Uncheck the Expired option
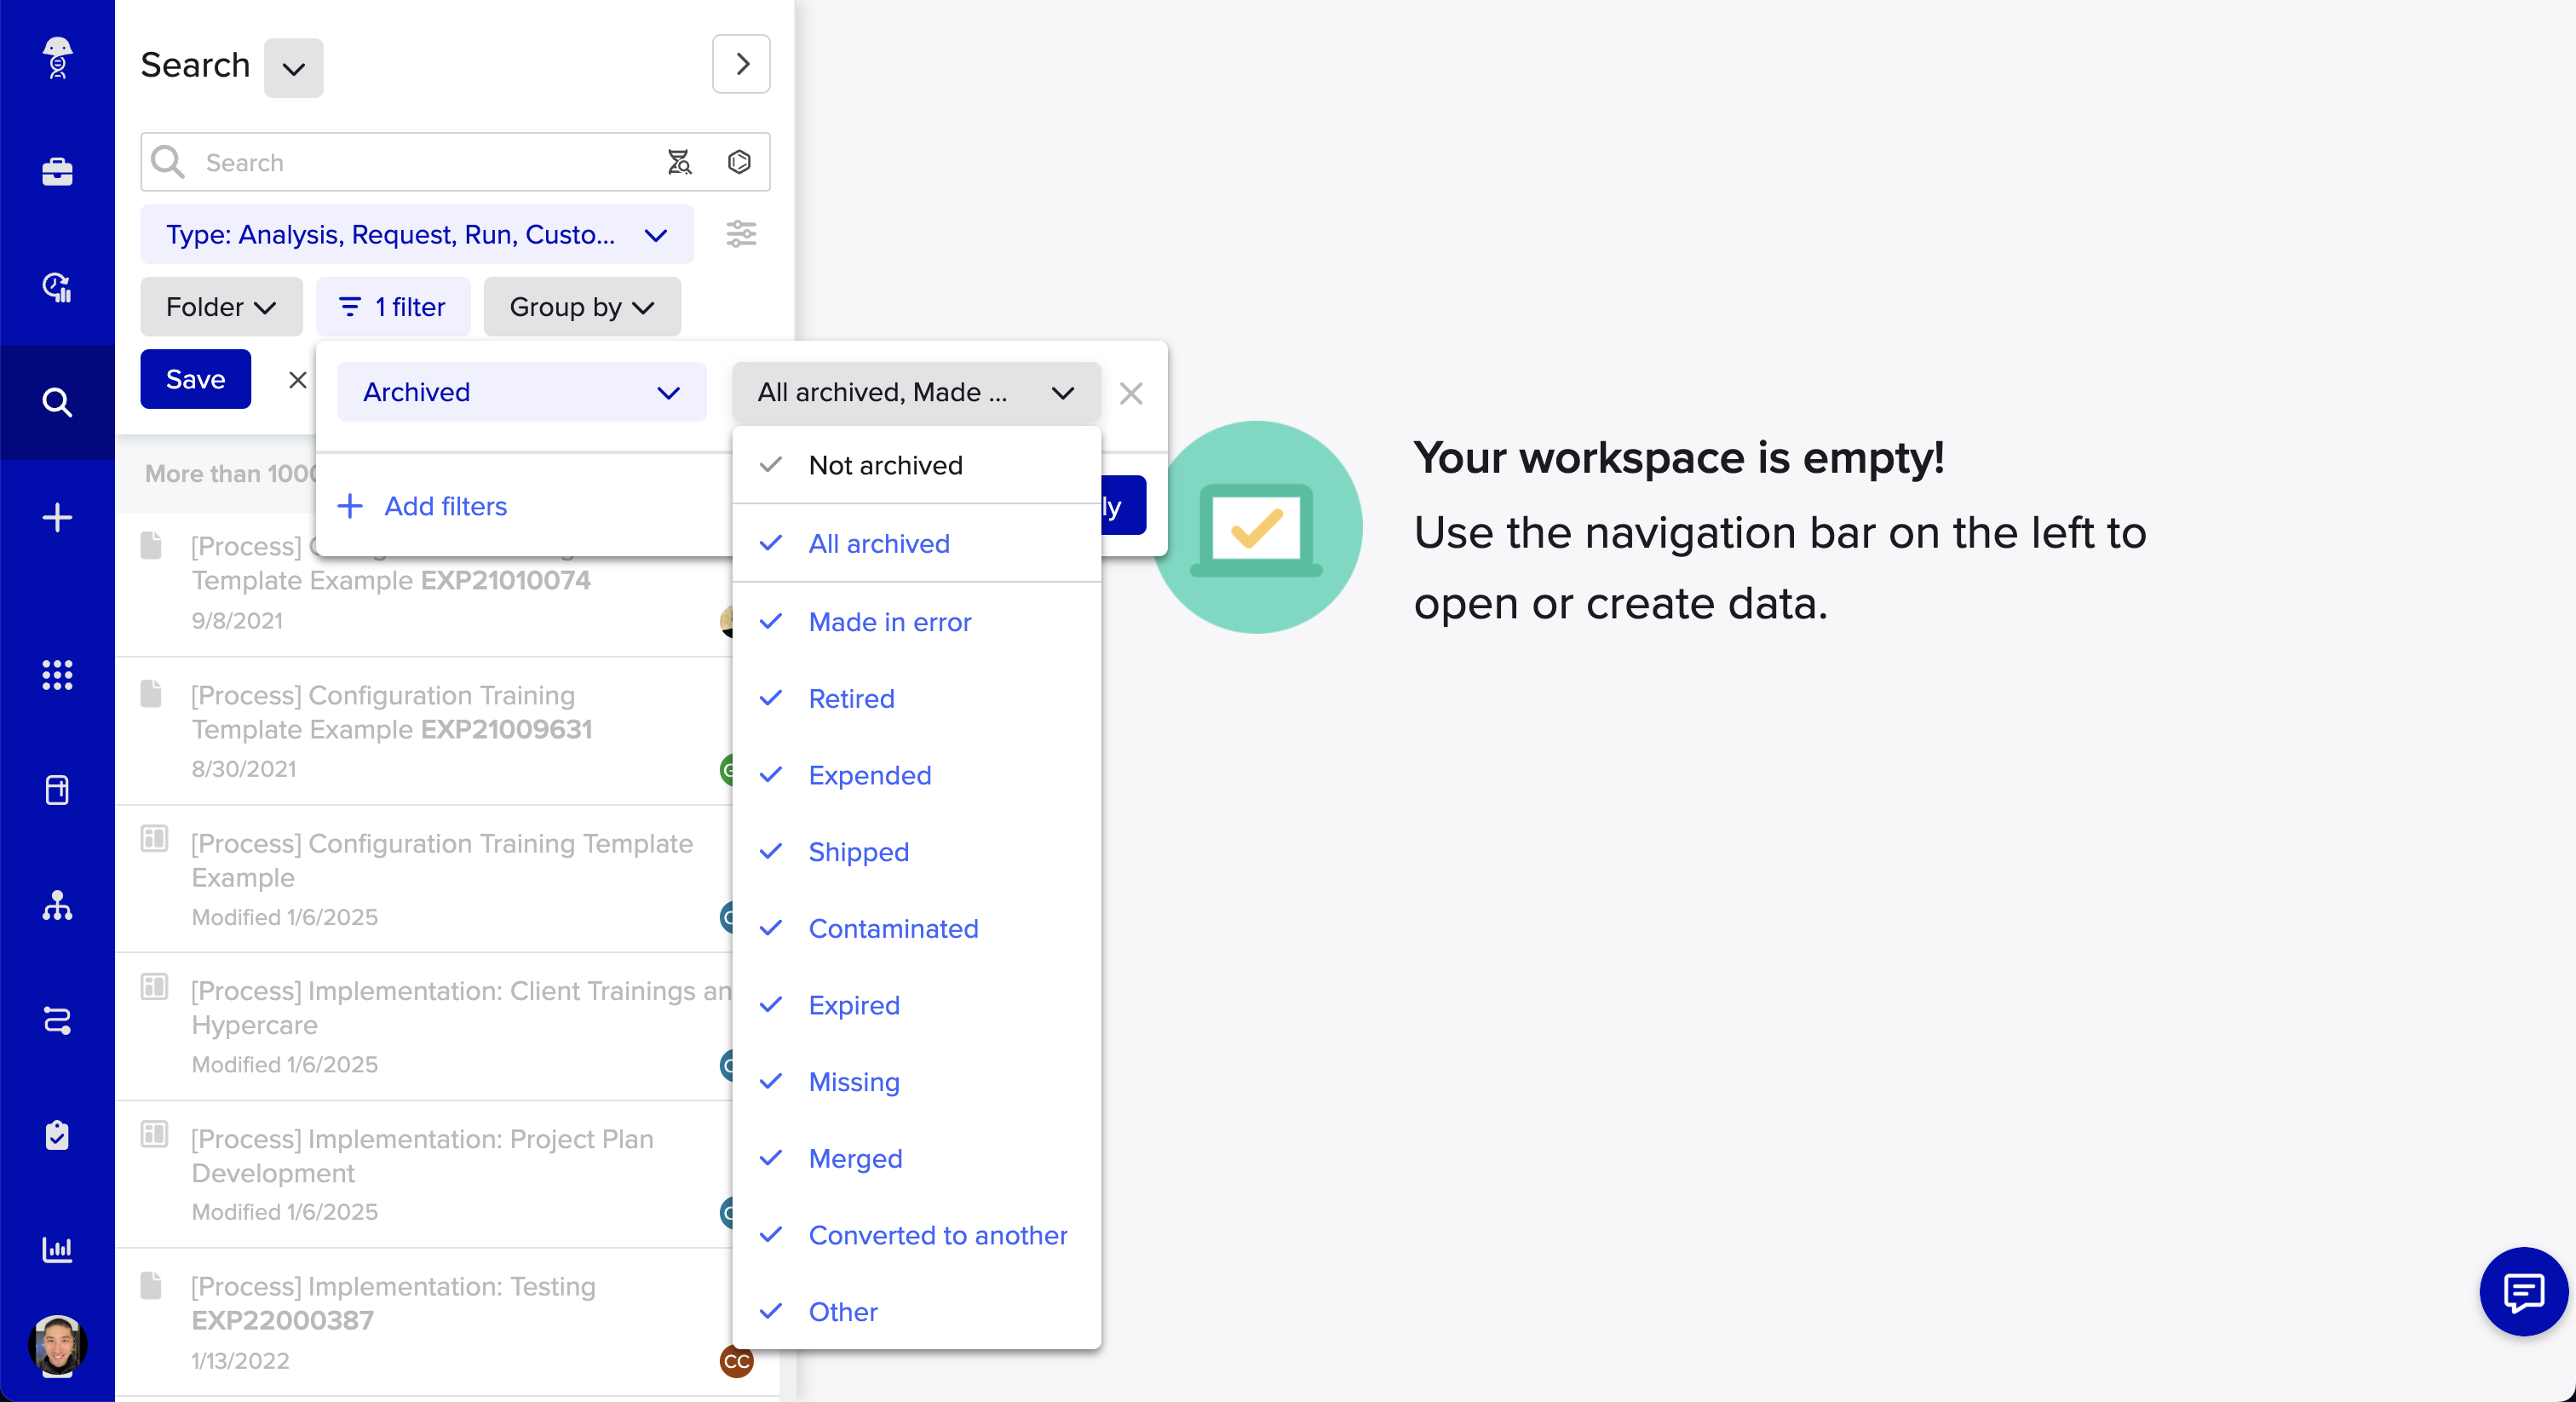 click(916, 1005)
